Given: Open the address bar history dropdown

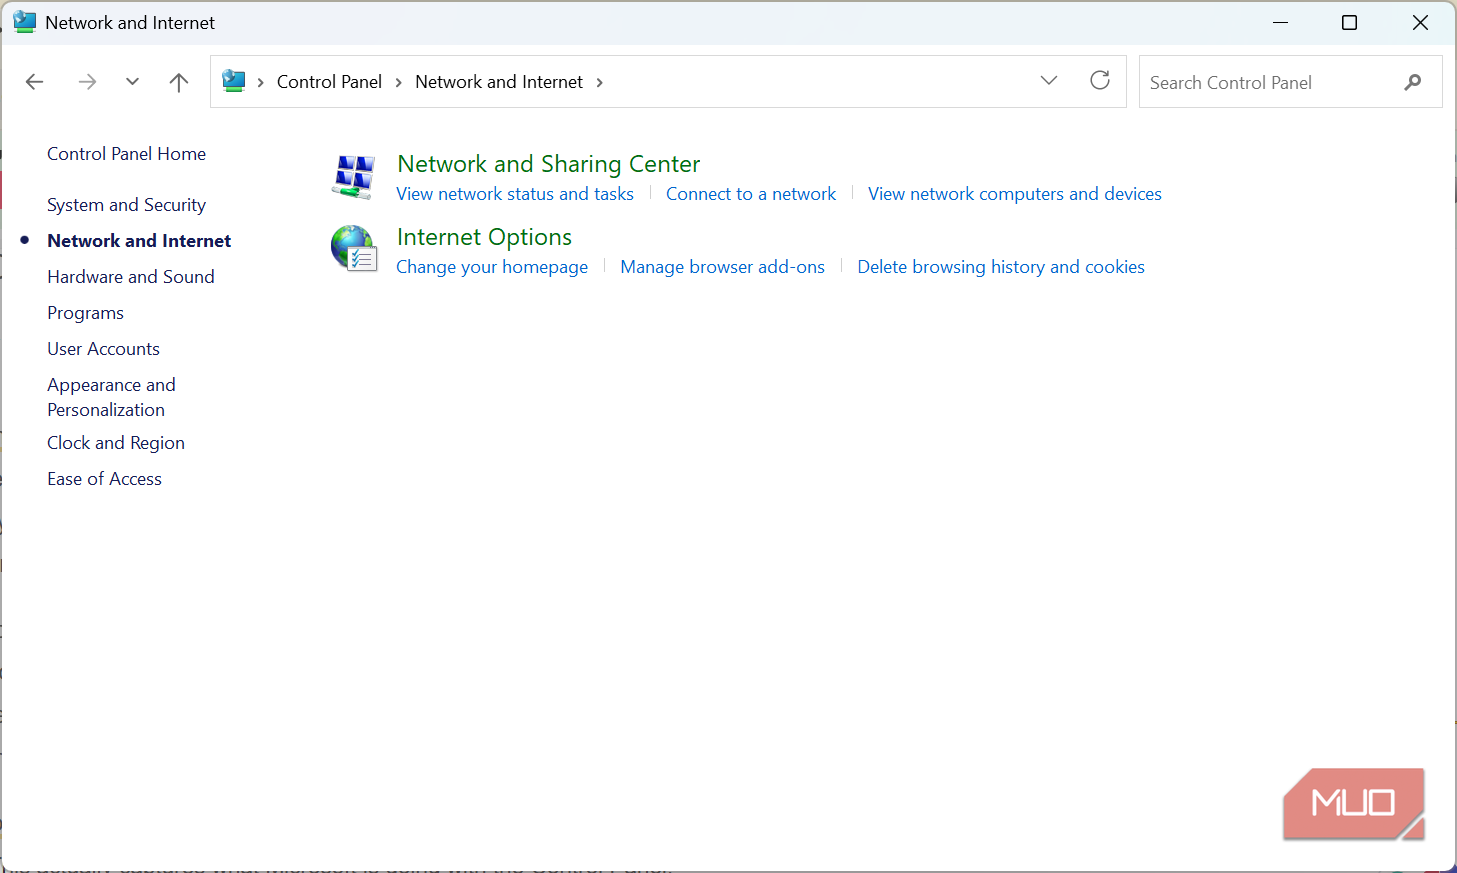Looking at the screenshot, I should (x=1049, y=81).
